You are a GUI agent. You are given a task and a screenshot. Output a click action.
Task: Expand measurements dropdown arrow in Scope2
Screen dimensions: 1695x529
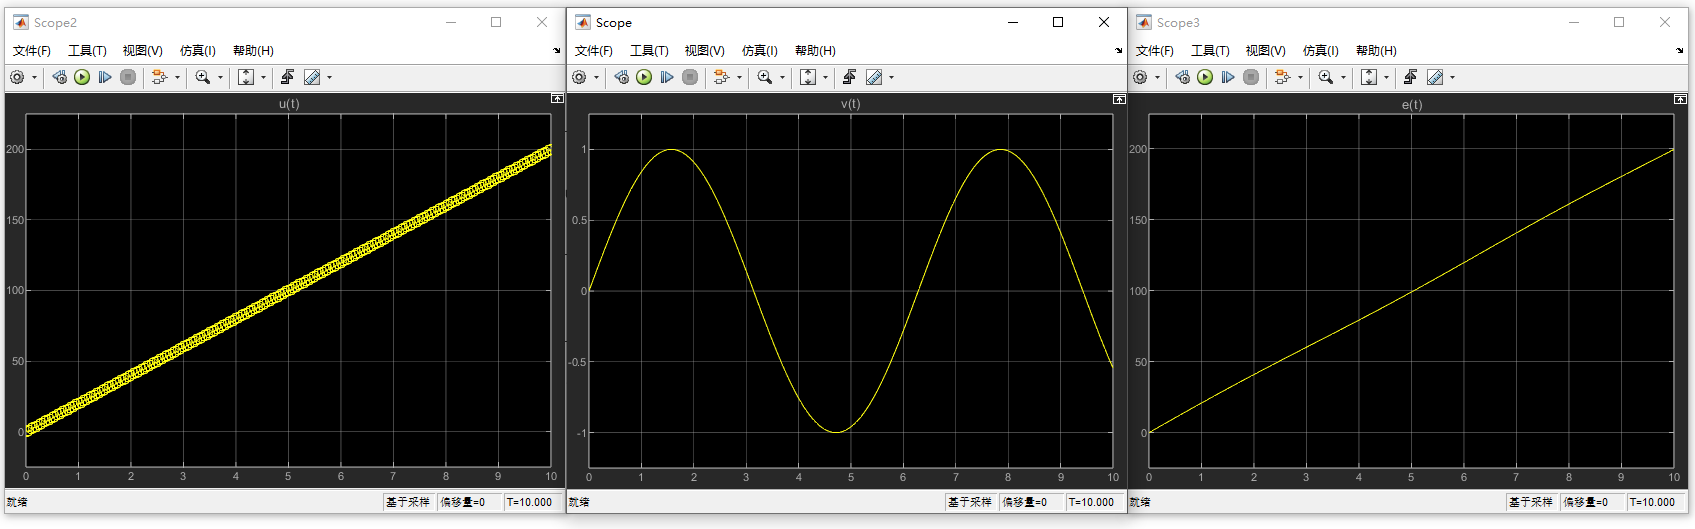[x=329, y=77]
